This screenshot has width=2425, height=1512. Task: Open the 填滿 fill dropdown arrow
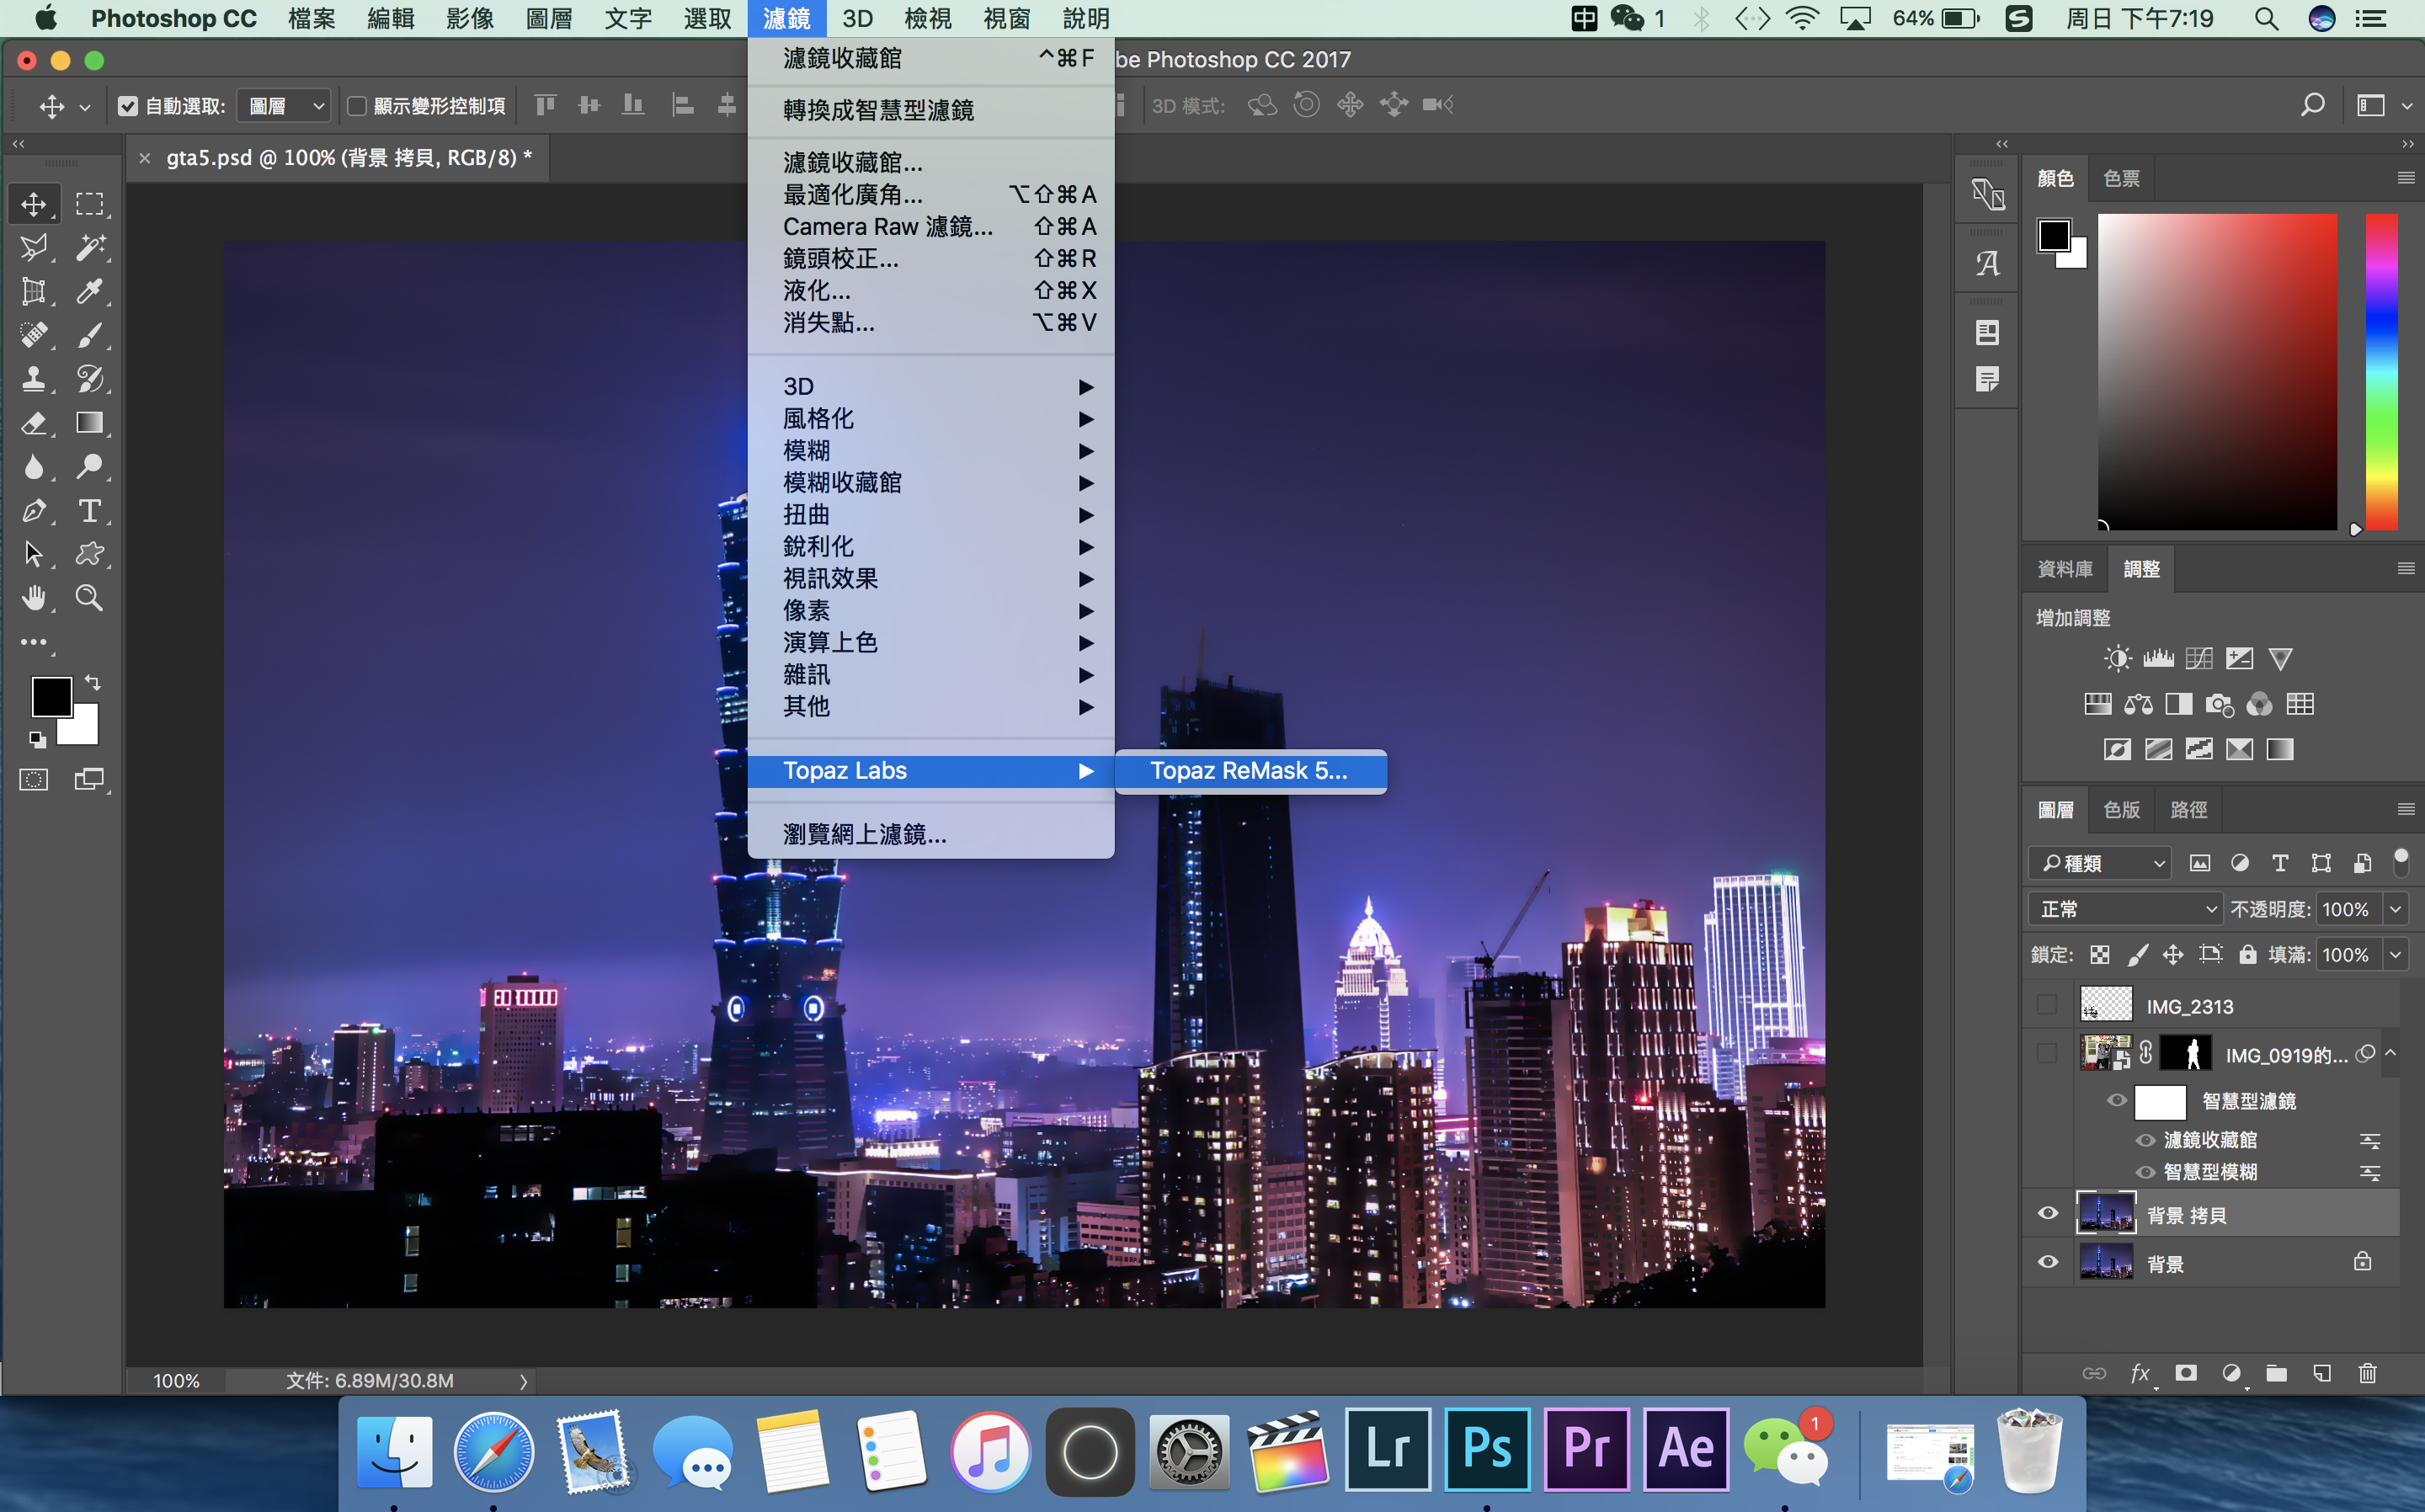pyautogui.click(x=2395, y=955)
